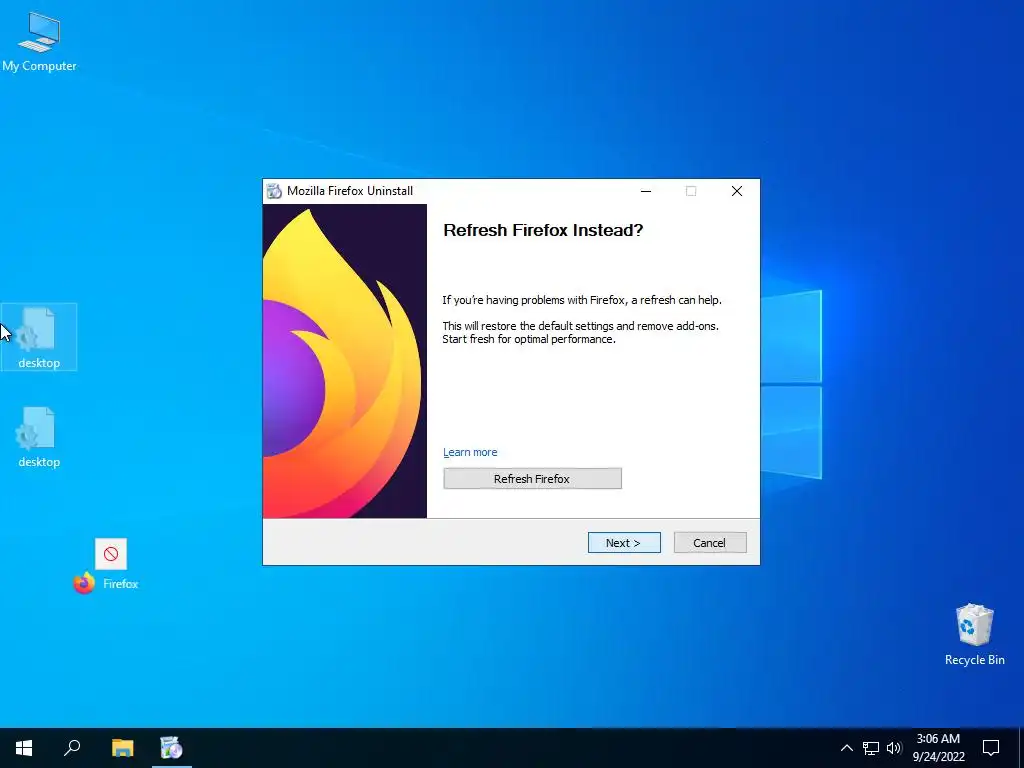Click the Refresh Firefox button
The height and width of the screenshot is (768, 1024).
tap(532, 479)
